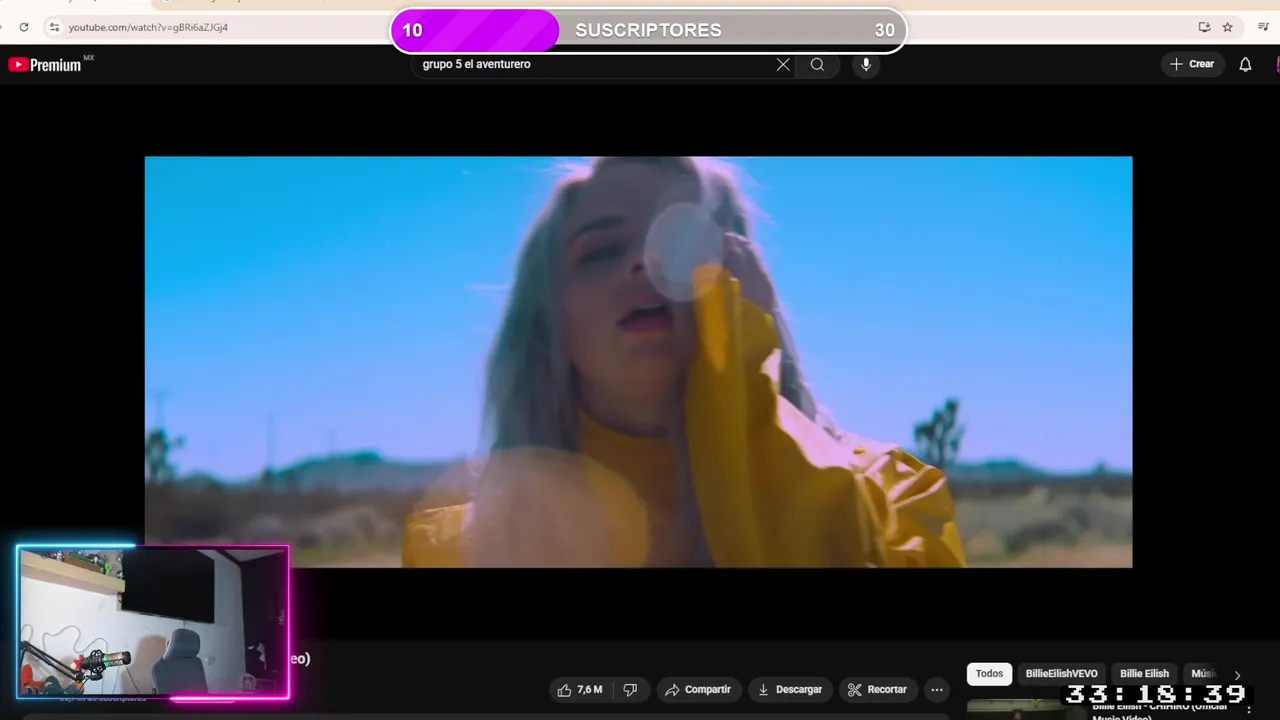
Task: Open site information icon in address bar
Action: pos(54,27)
